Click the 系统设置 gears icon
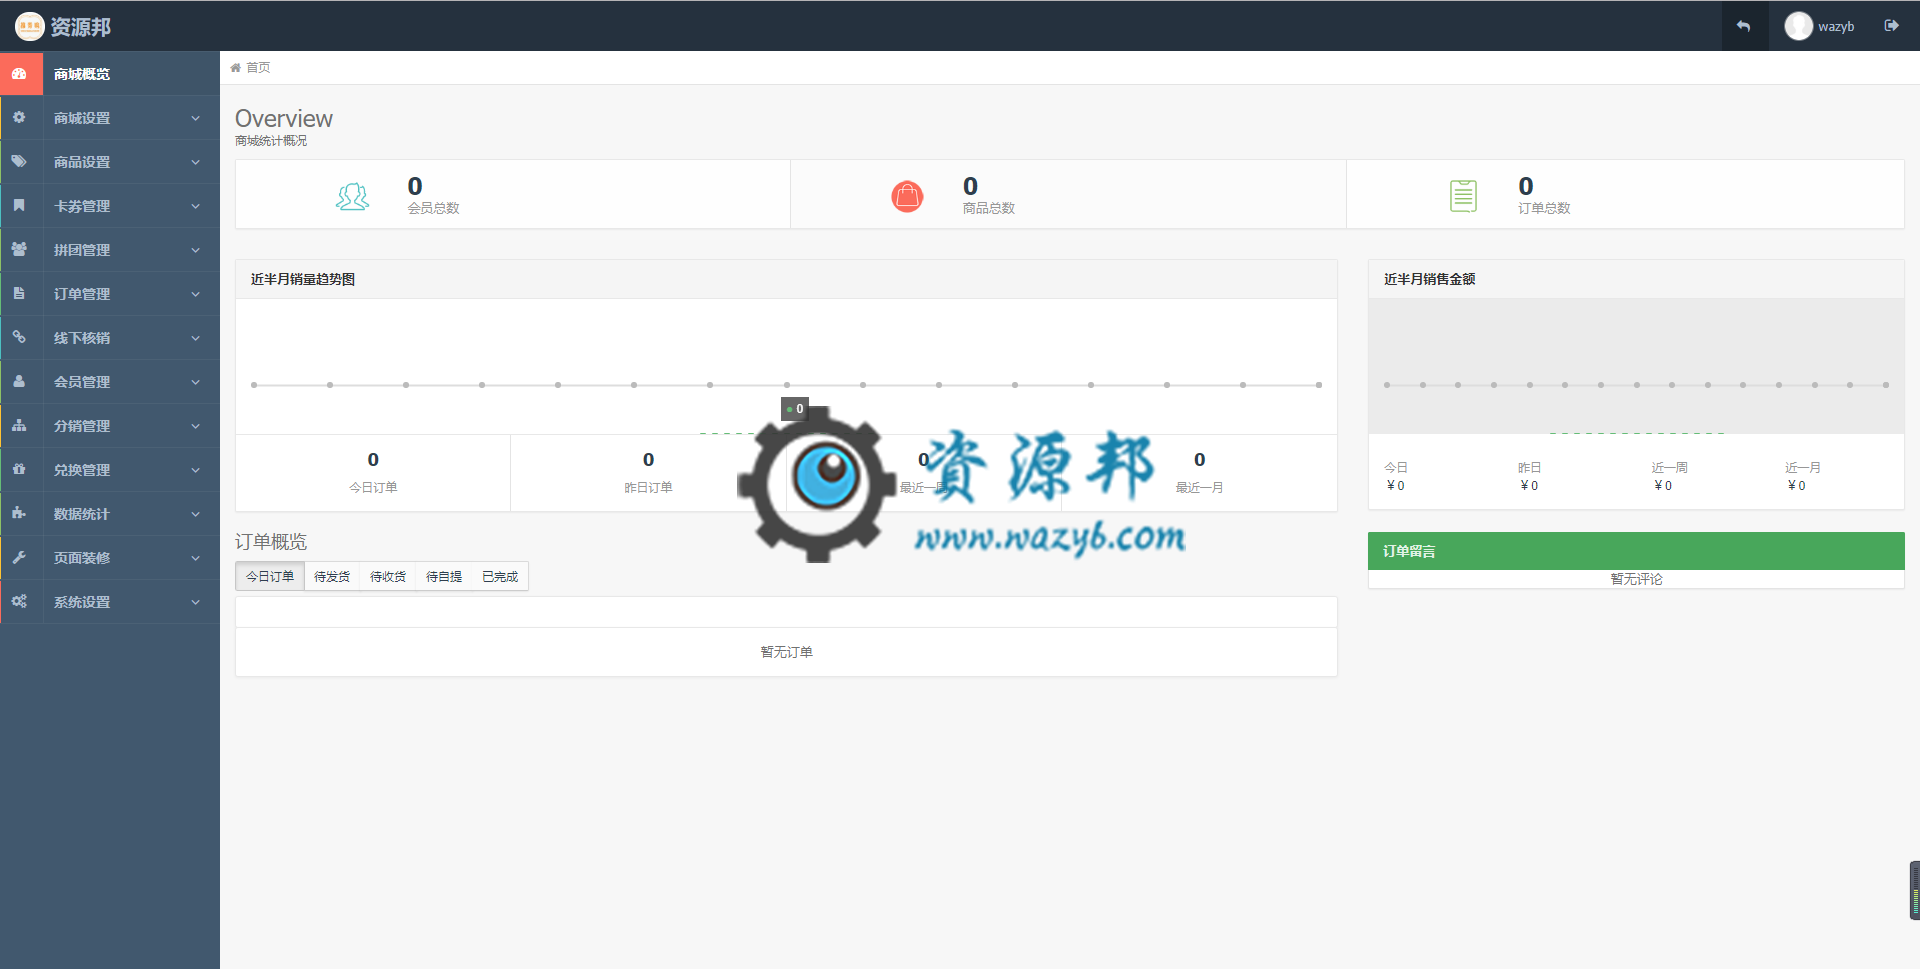This screenshot has height=969, width=1920. [x=19, y=601]
